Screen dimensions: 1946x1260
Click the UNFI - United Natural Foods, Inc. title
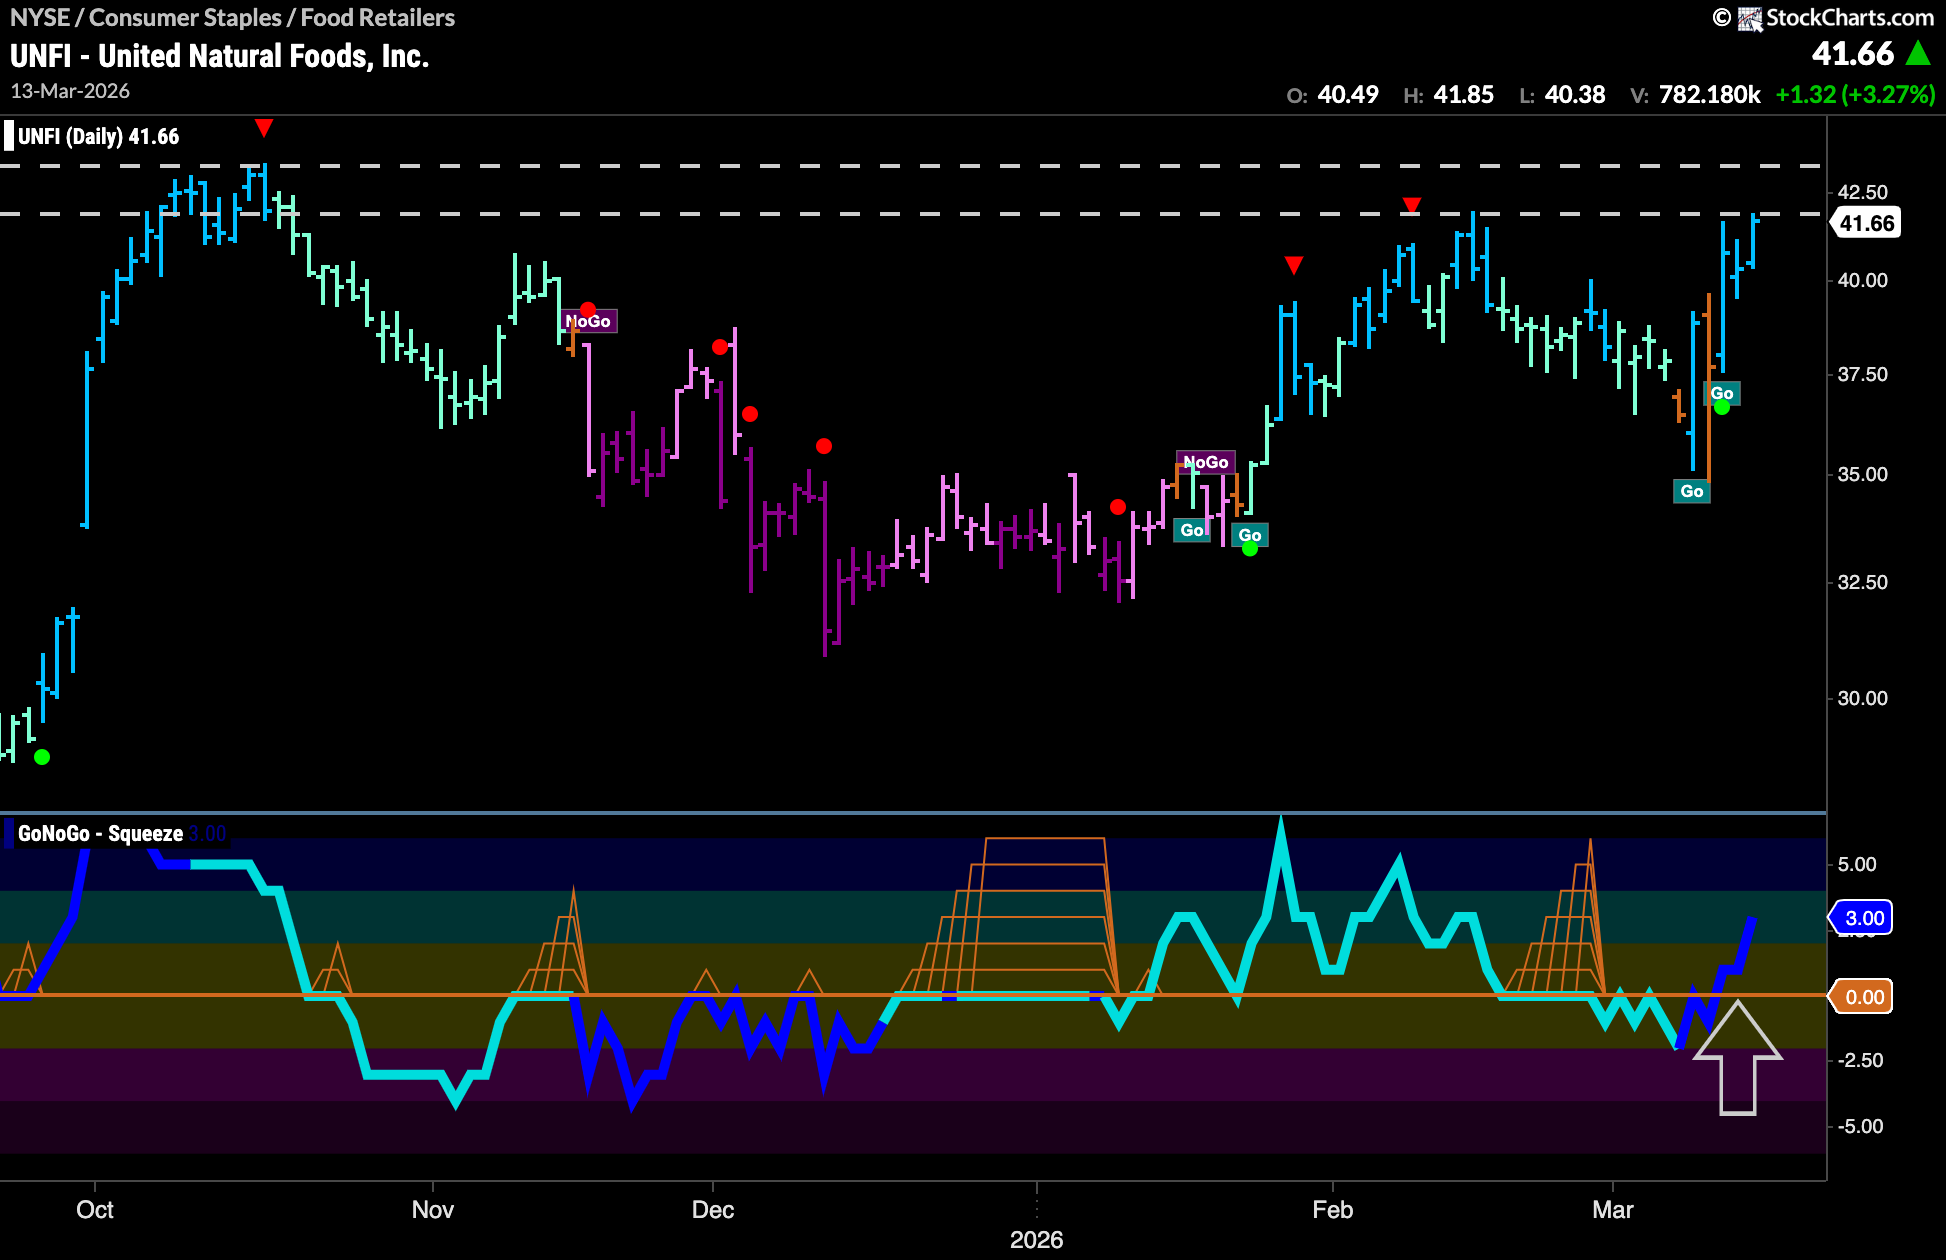[x=219, y=56]
